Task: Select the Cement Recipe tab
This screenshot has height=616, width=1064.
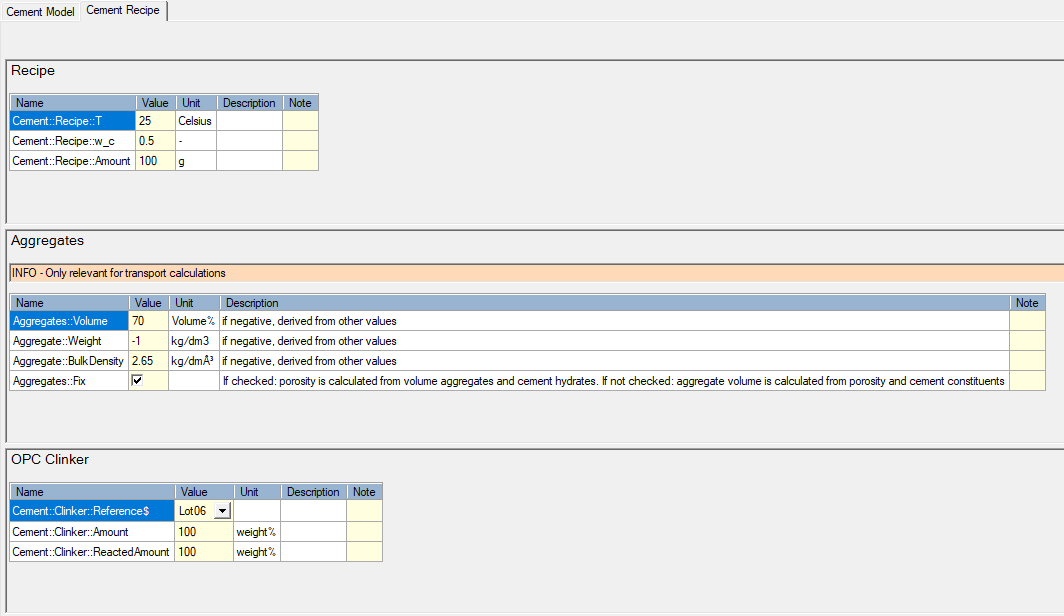Action: pos(123,10)
